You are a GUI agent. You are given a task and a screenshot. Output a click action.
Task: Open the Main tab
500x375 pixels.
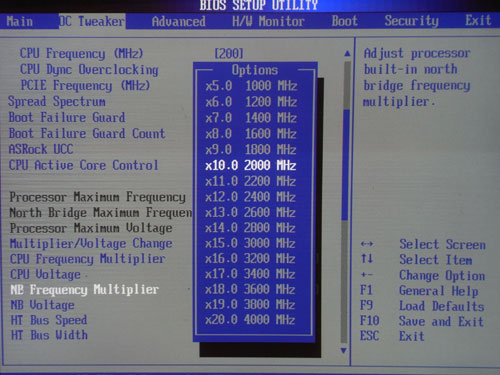click(20, 21)
